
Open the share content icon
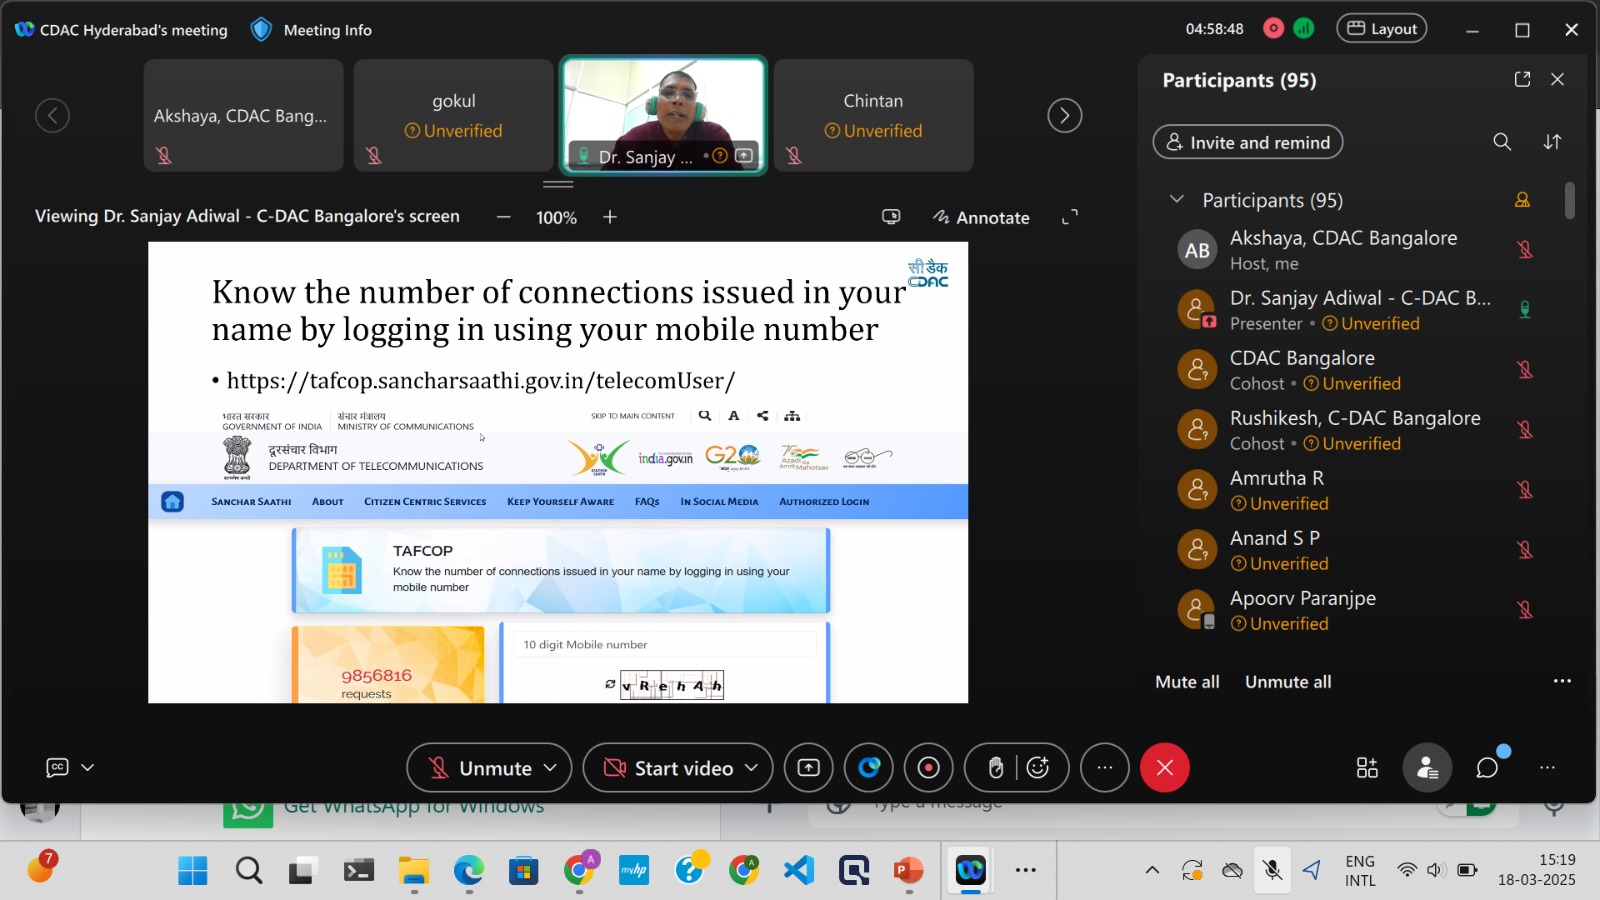click(808, 768)
